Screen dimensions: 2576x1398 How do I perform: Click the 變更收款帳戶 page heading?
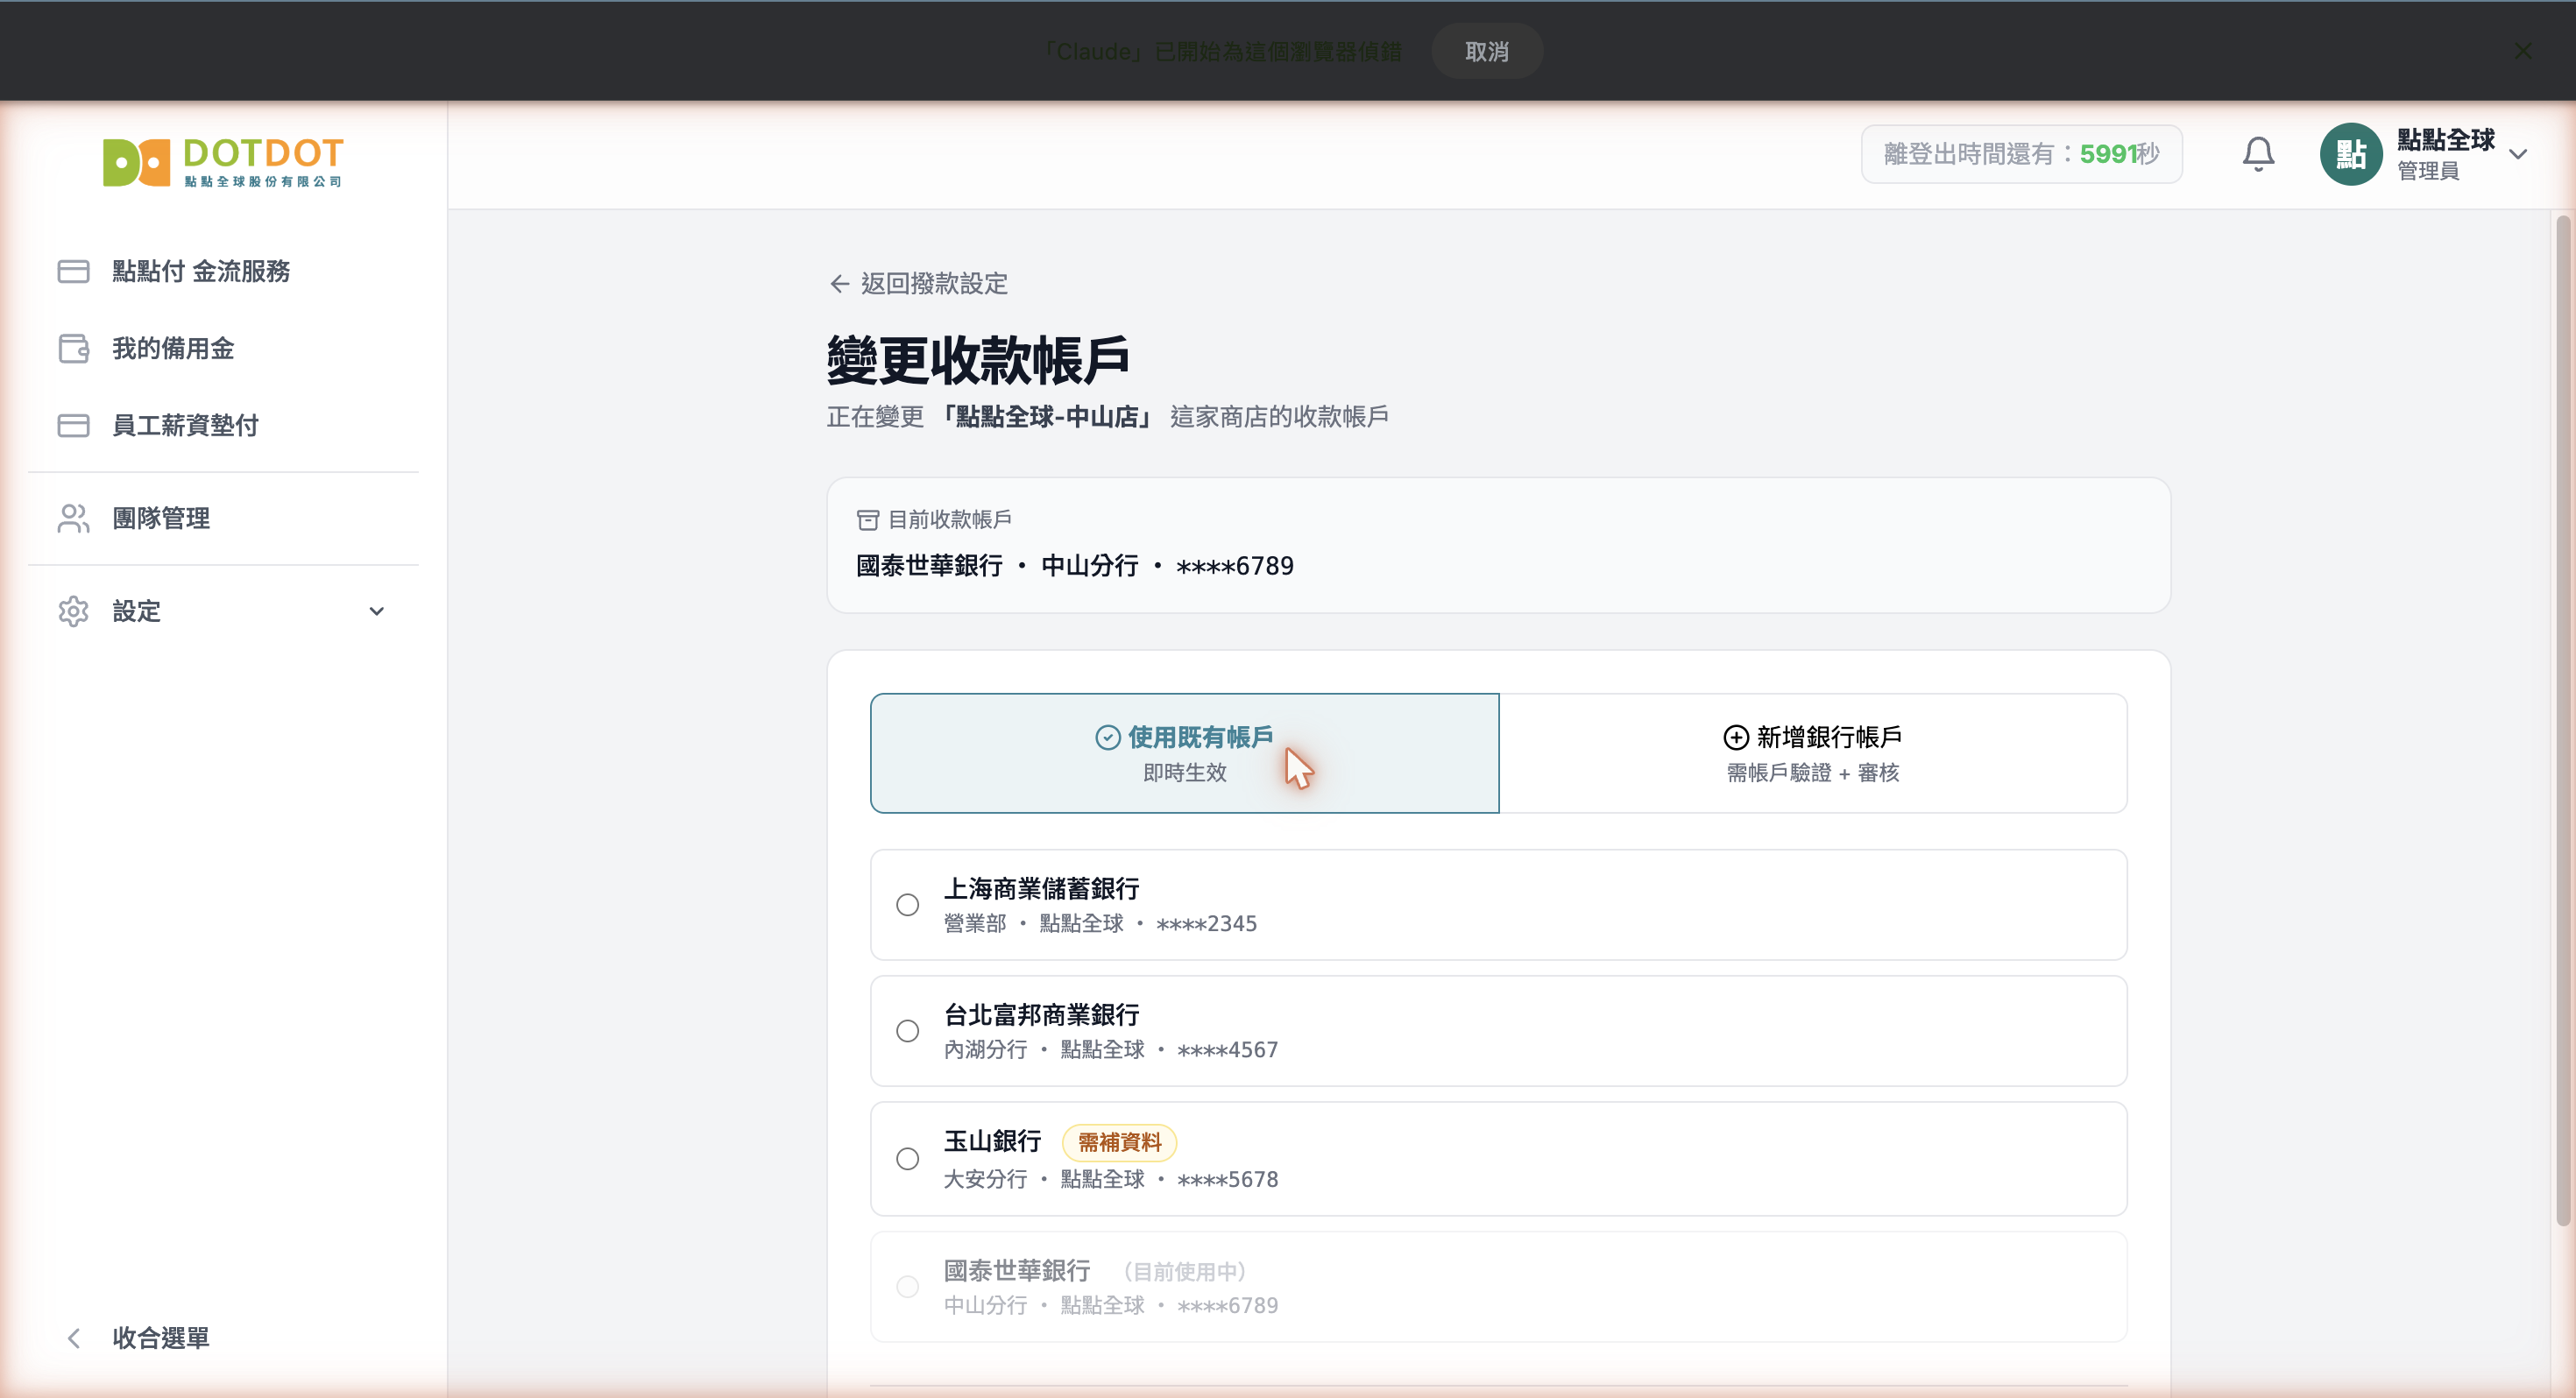click(978, 360)
